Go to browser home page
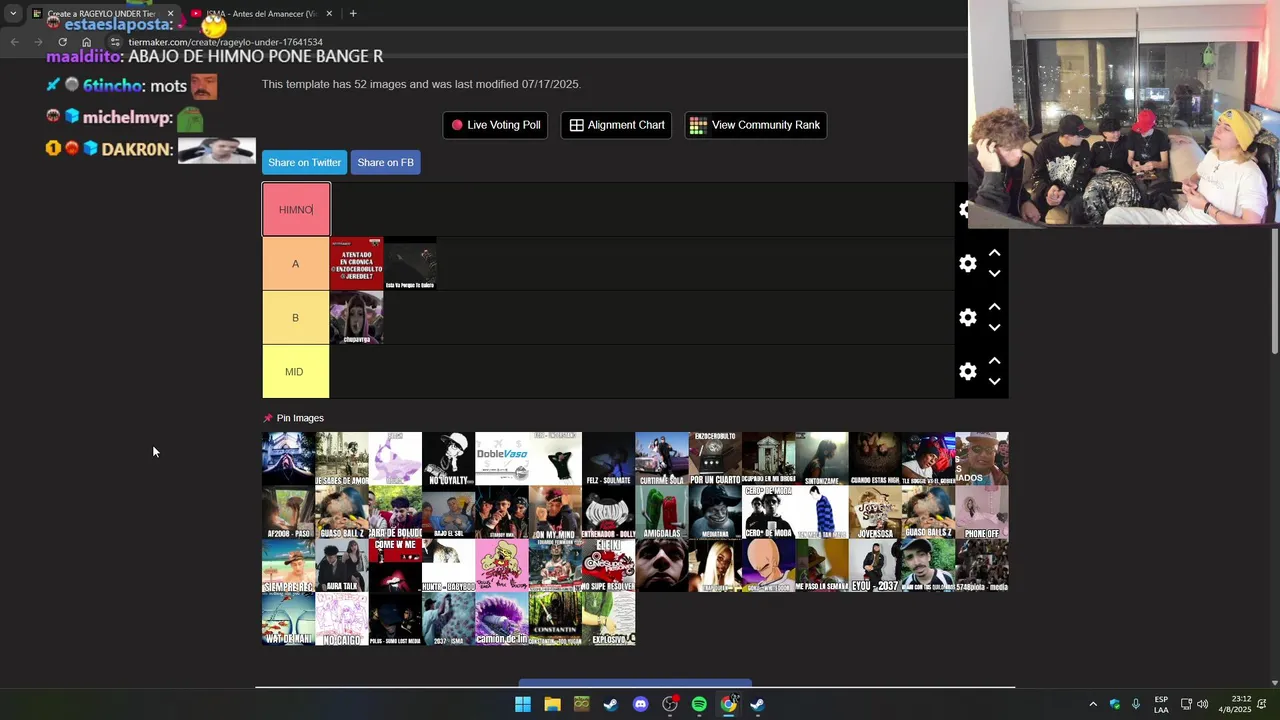 pyautogui.click(x=87, y=42)
